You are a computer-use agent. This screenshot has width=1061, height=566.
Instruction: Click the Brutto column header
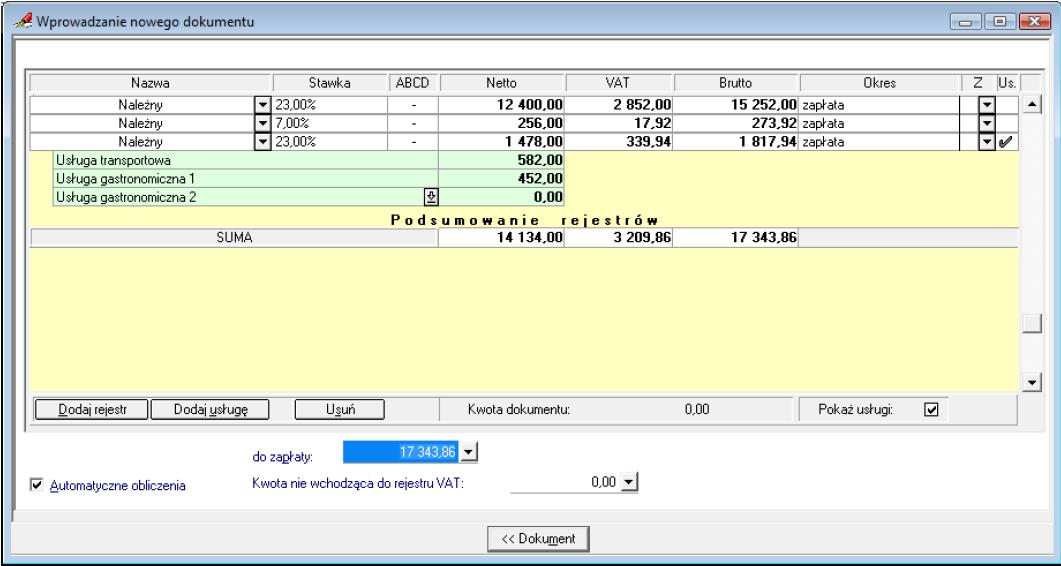(x=736, y=84)
